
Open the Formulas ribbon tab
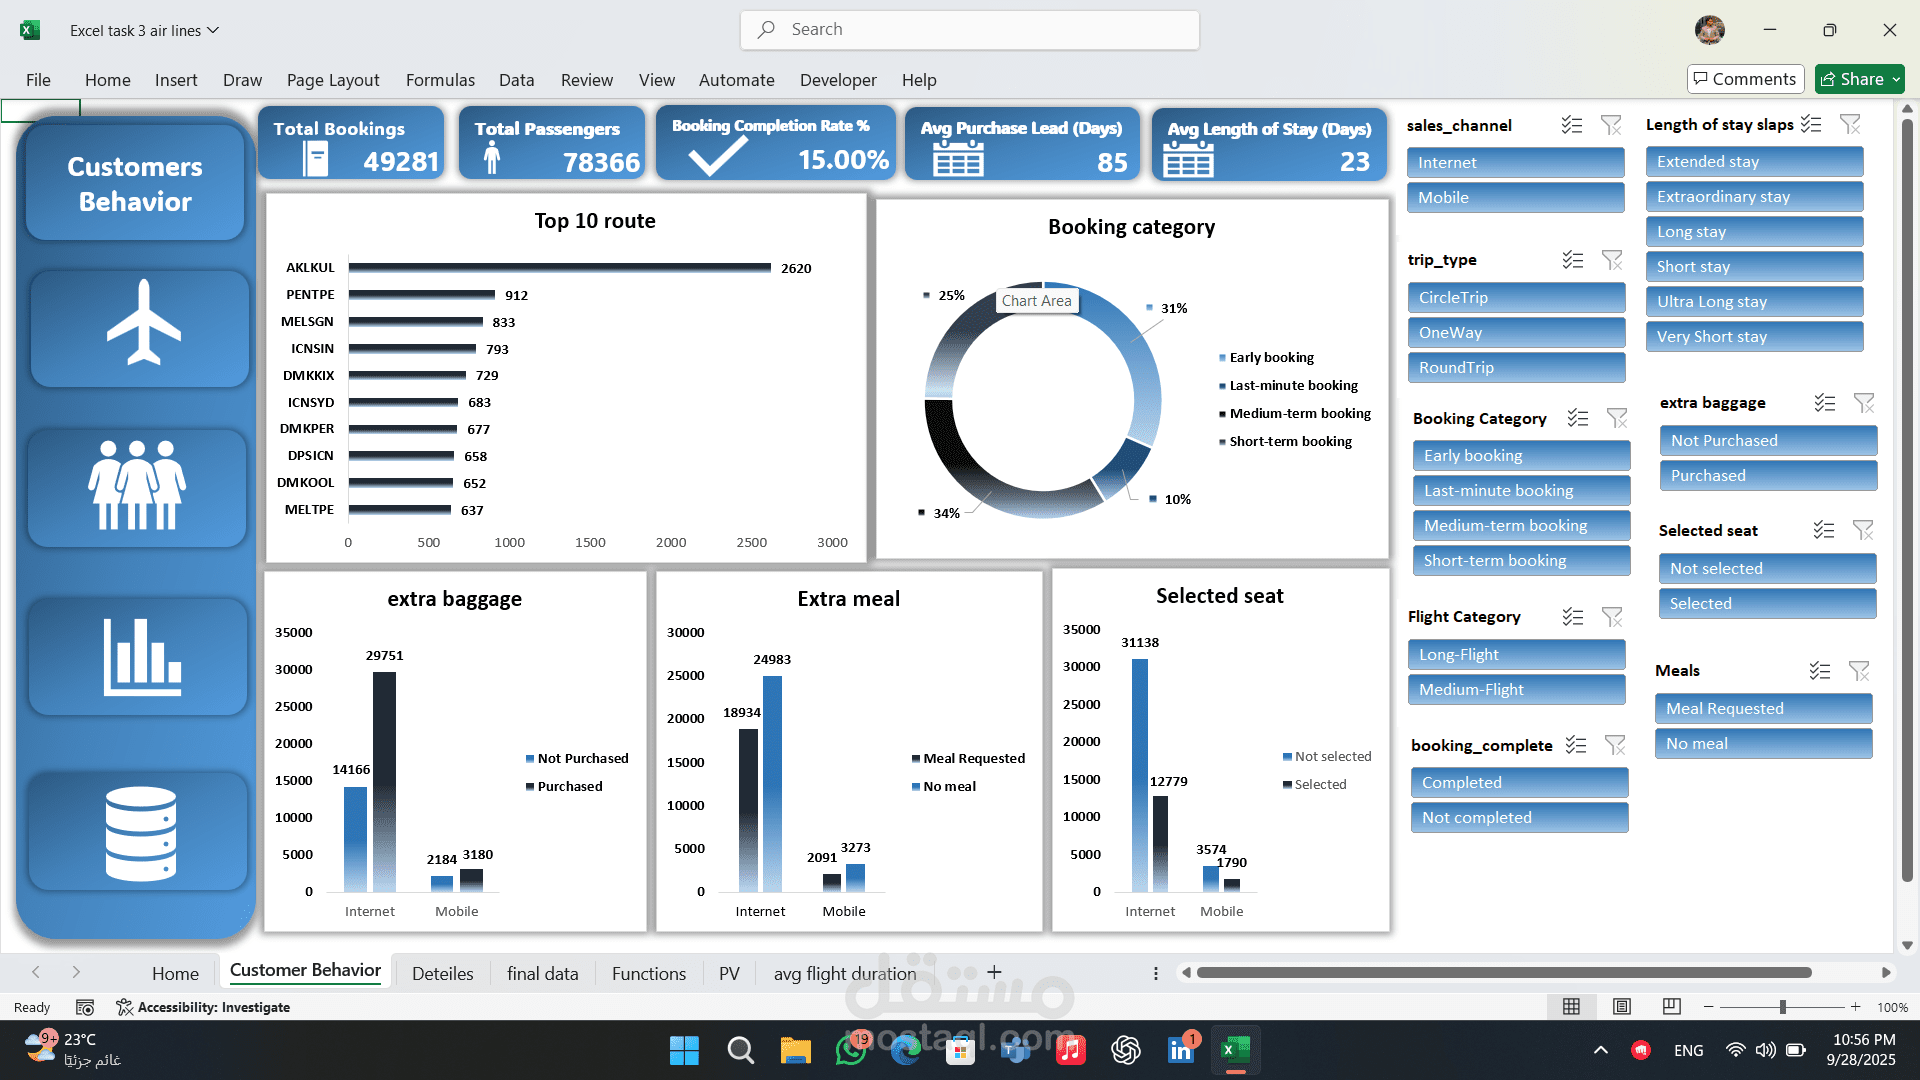click(440, 80)
